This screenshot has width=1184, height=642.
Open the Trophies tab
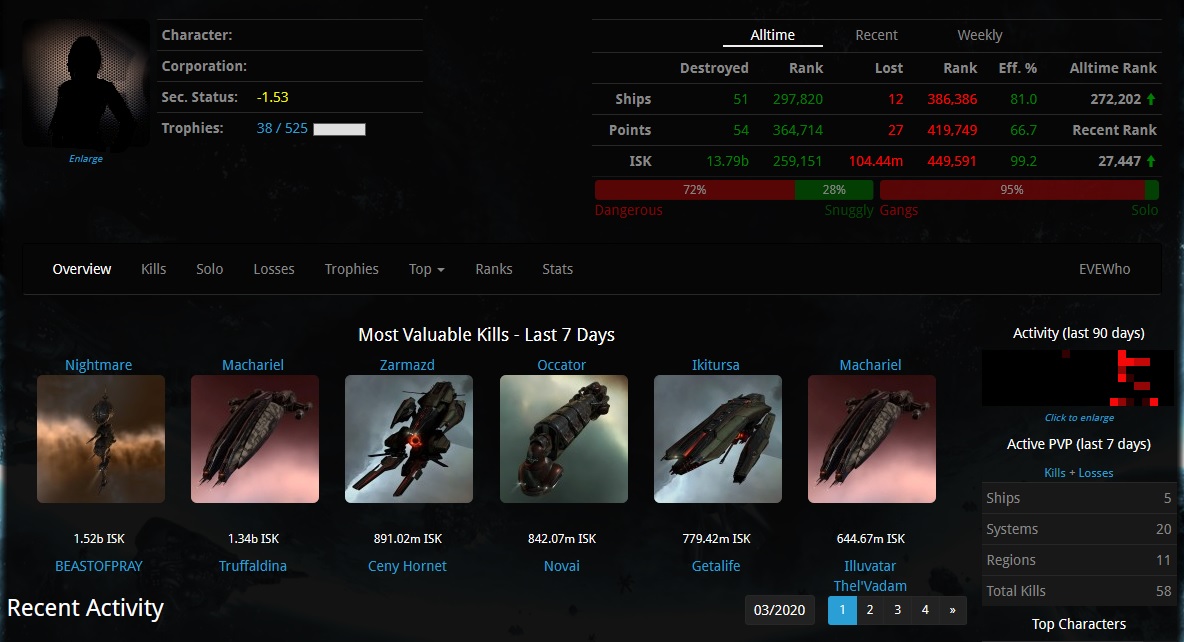tap(352, 269)
